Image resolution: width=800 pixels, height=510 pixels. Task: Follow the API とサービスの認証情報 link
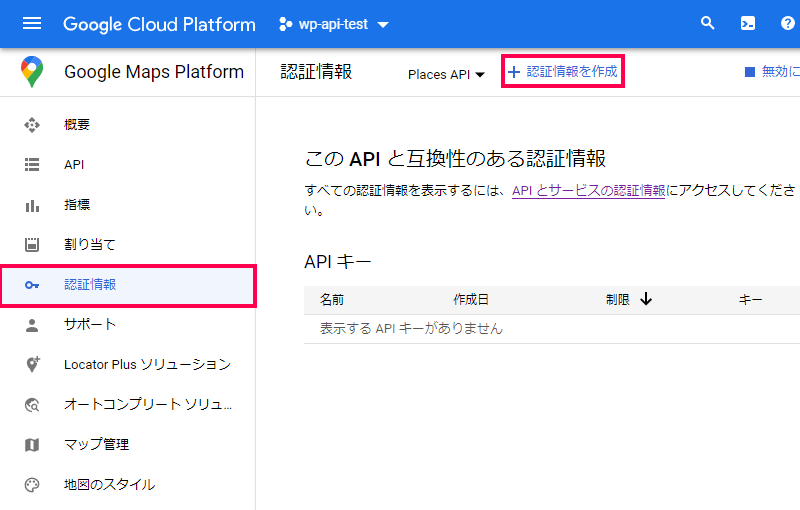click(x=588, y=190)
